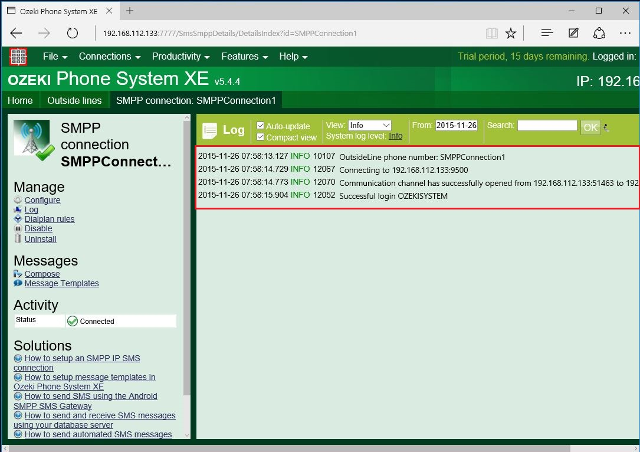
Task: Open the reading view book icon
Action: click(492, 33)
